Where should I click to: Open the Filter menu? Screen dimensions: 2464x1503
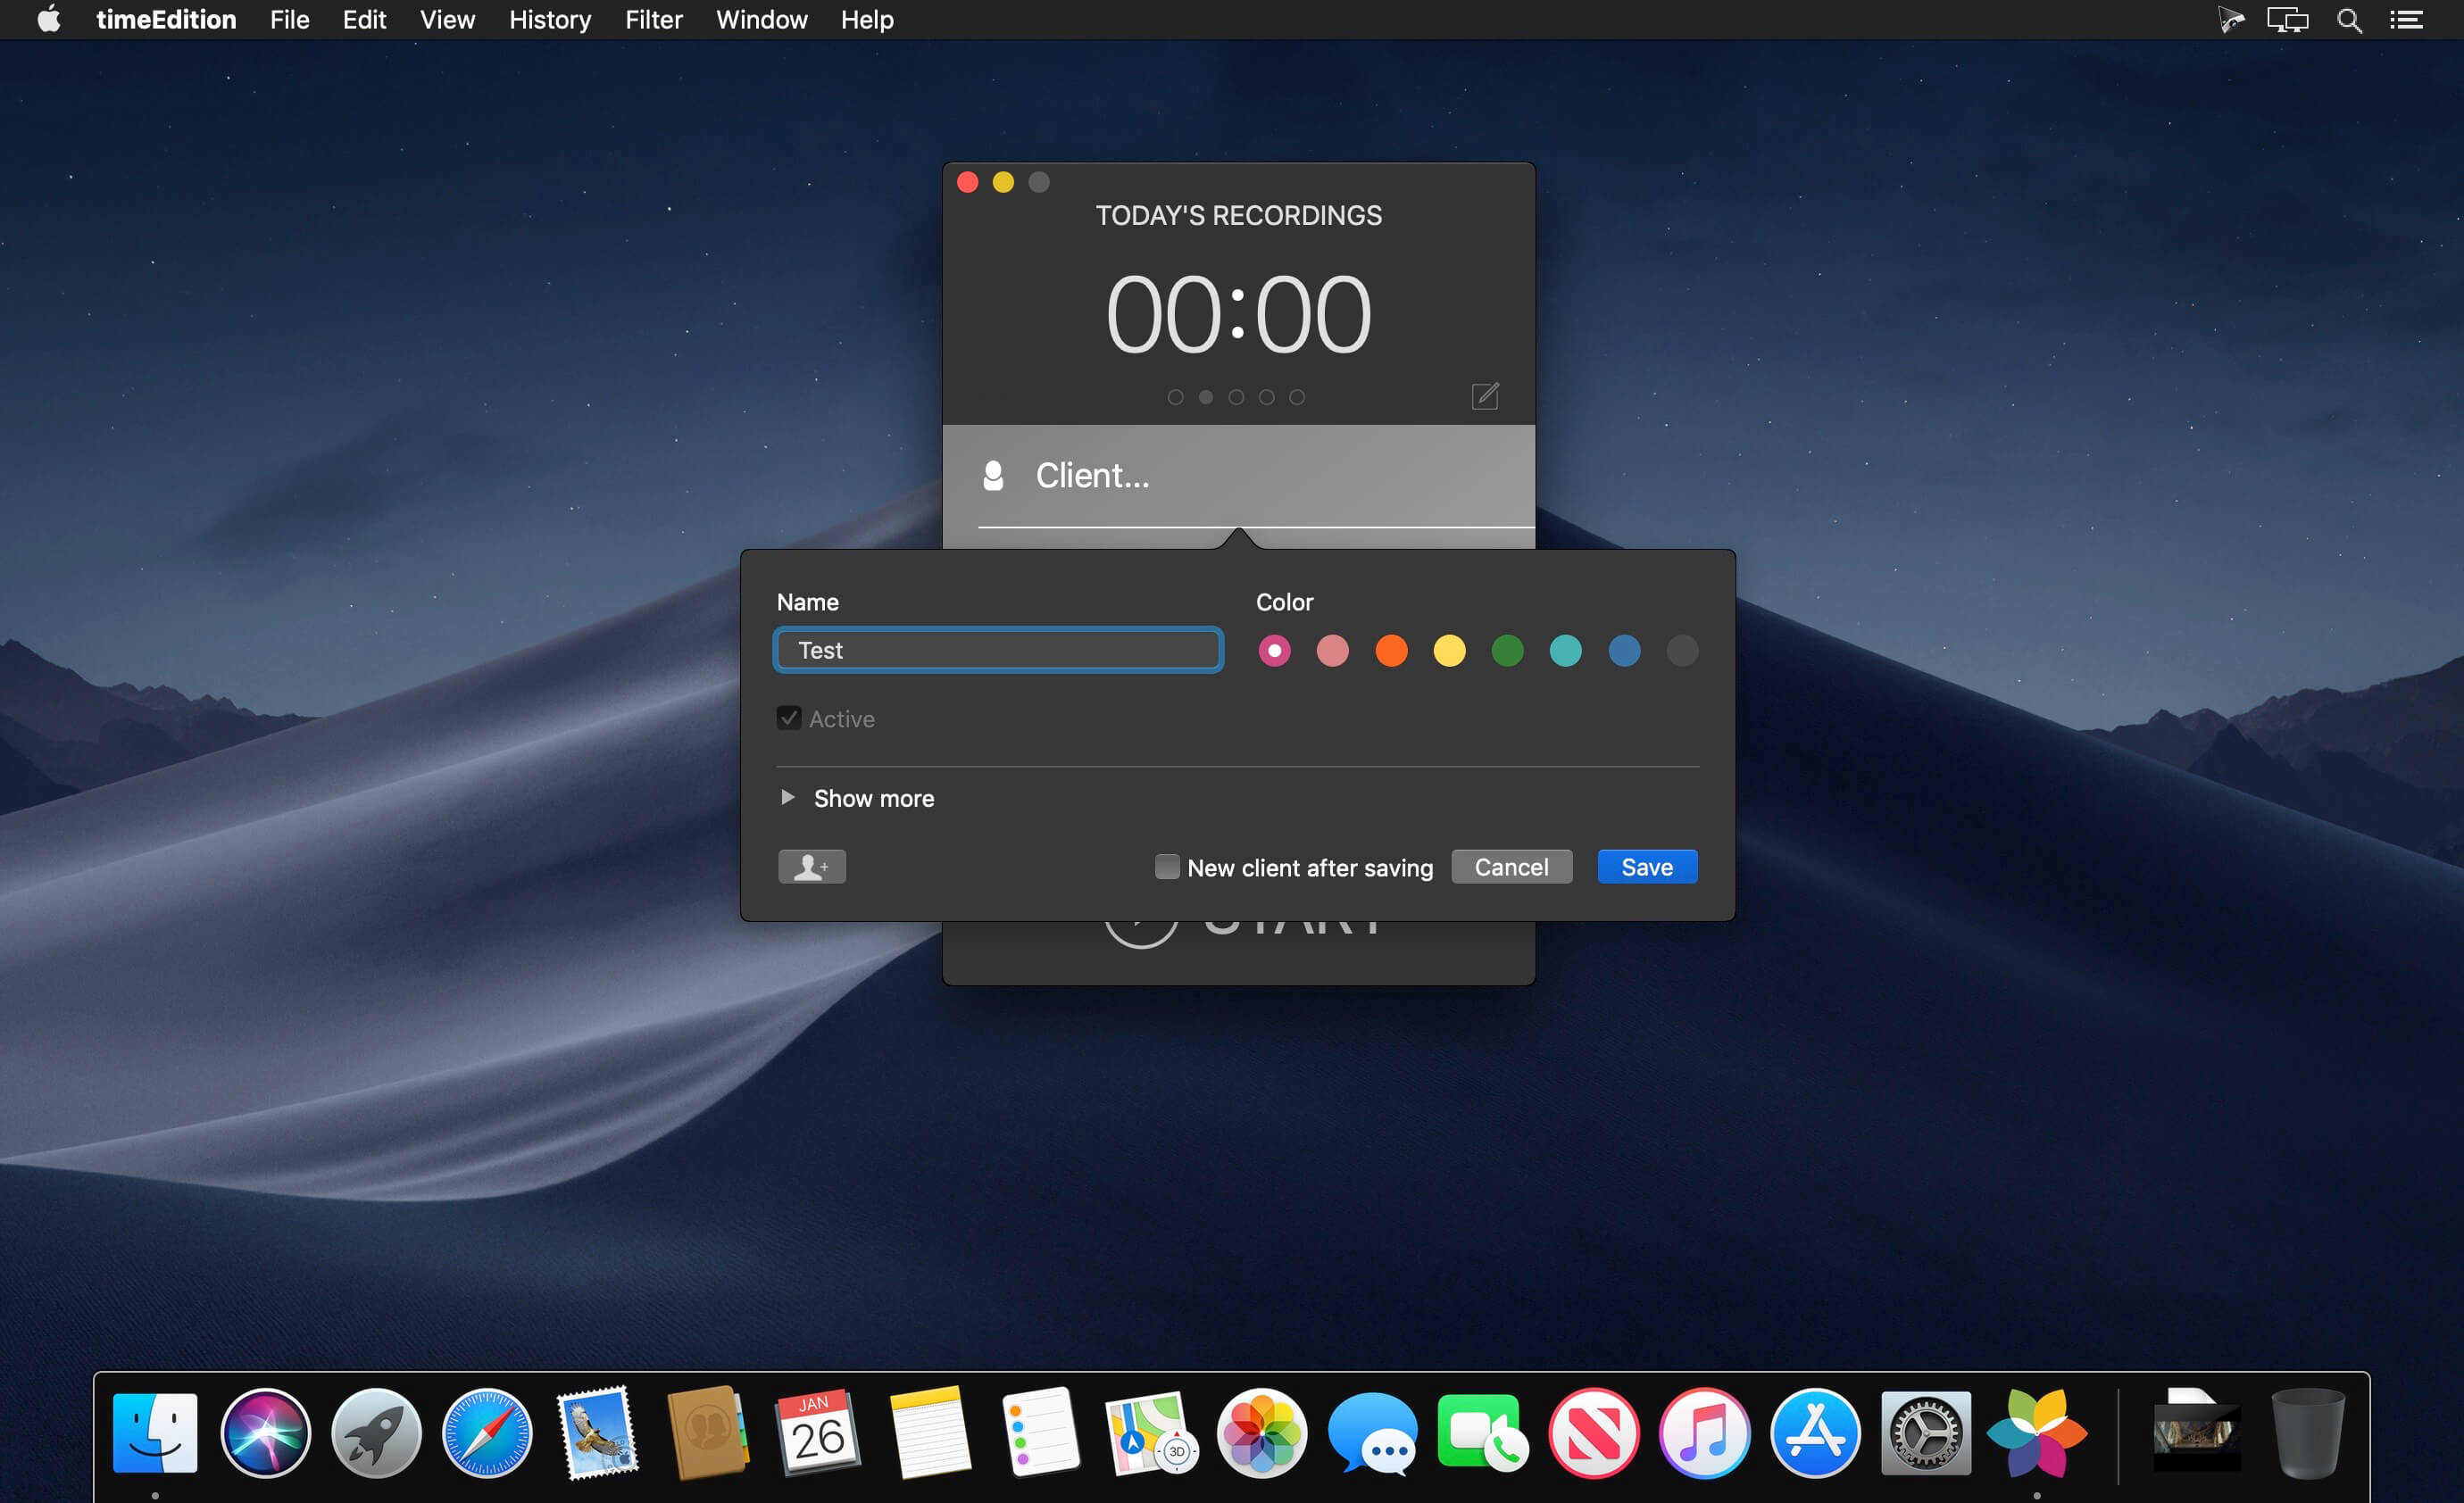(653, 20)
